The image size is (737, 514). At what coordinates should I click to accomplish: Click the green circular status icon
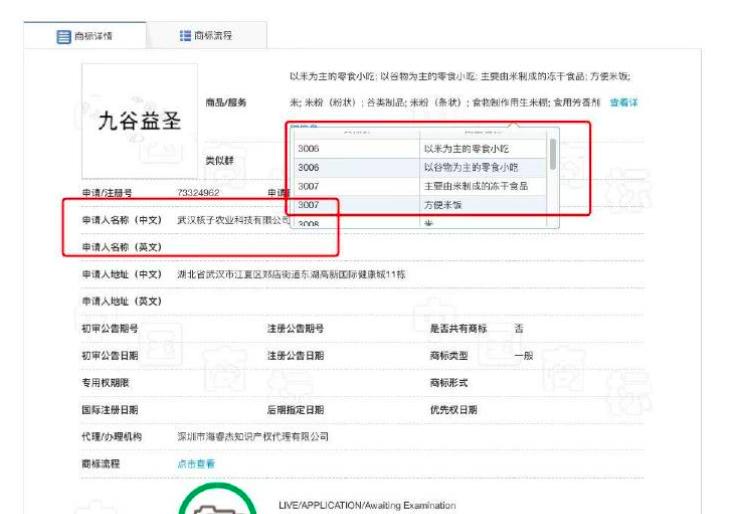click(x=210, y=502)
